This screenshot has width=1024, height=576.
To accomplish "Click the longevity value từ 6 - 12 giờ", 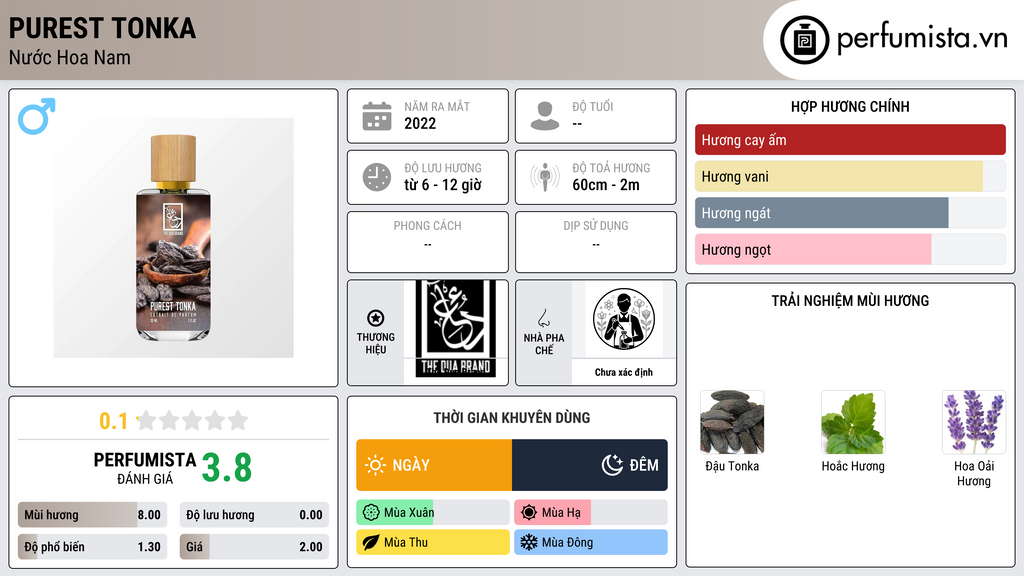I will pos(443,185).
